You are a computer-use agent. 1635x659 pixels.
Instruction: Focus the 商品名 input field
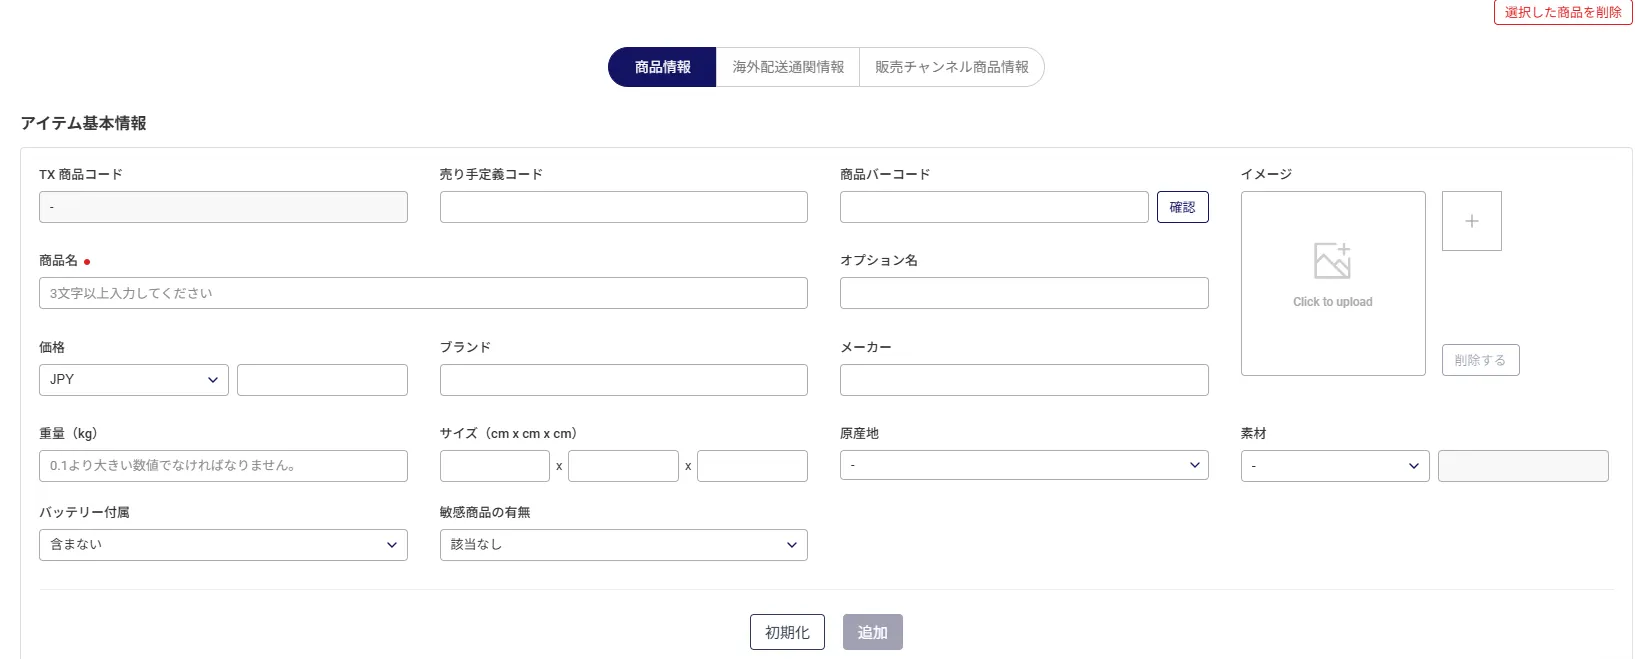pos(423,293)
